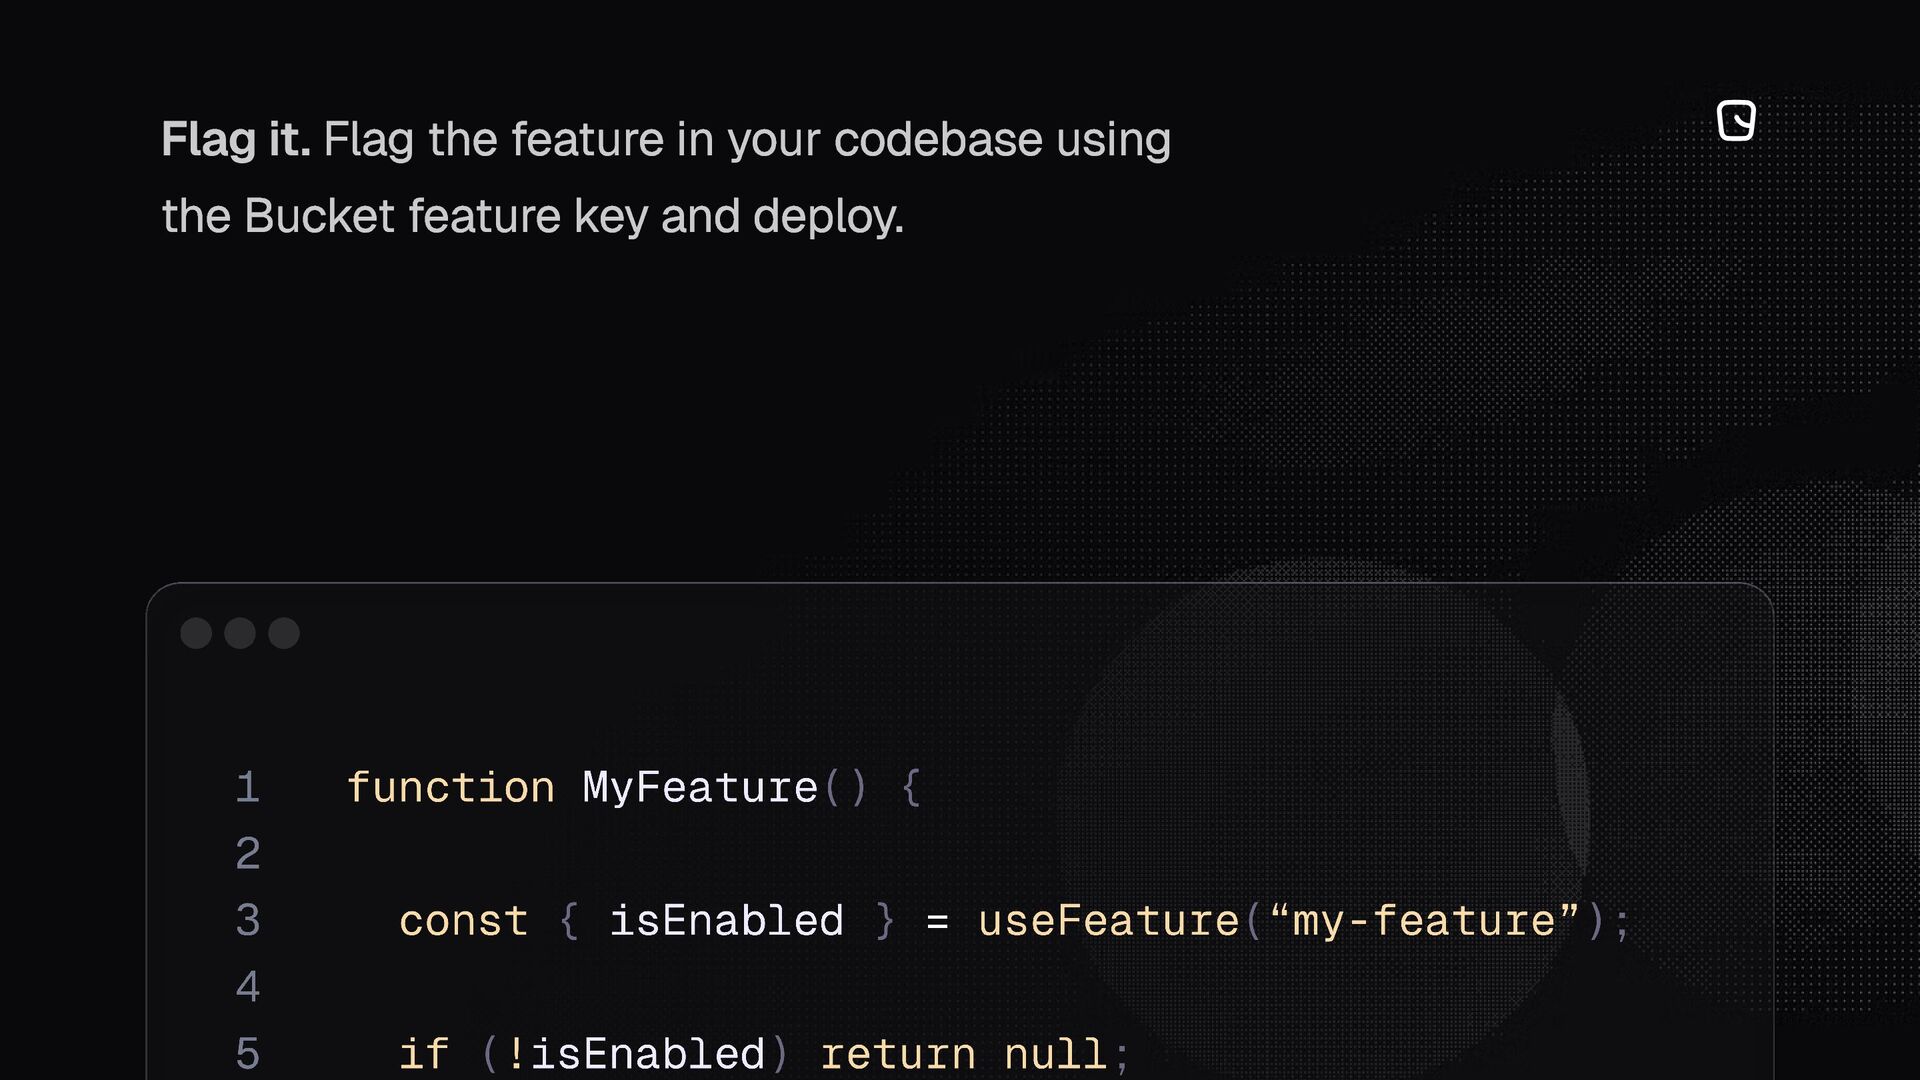
Task: Click the word "codebase" in the description
Action: 938,139
